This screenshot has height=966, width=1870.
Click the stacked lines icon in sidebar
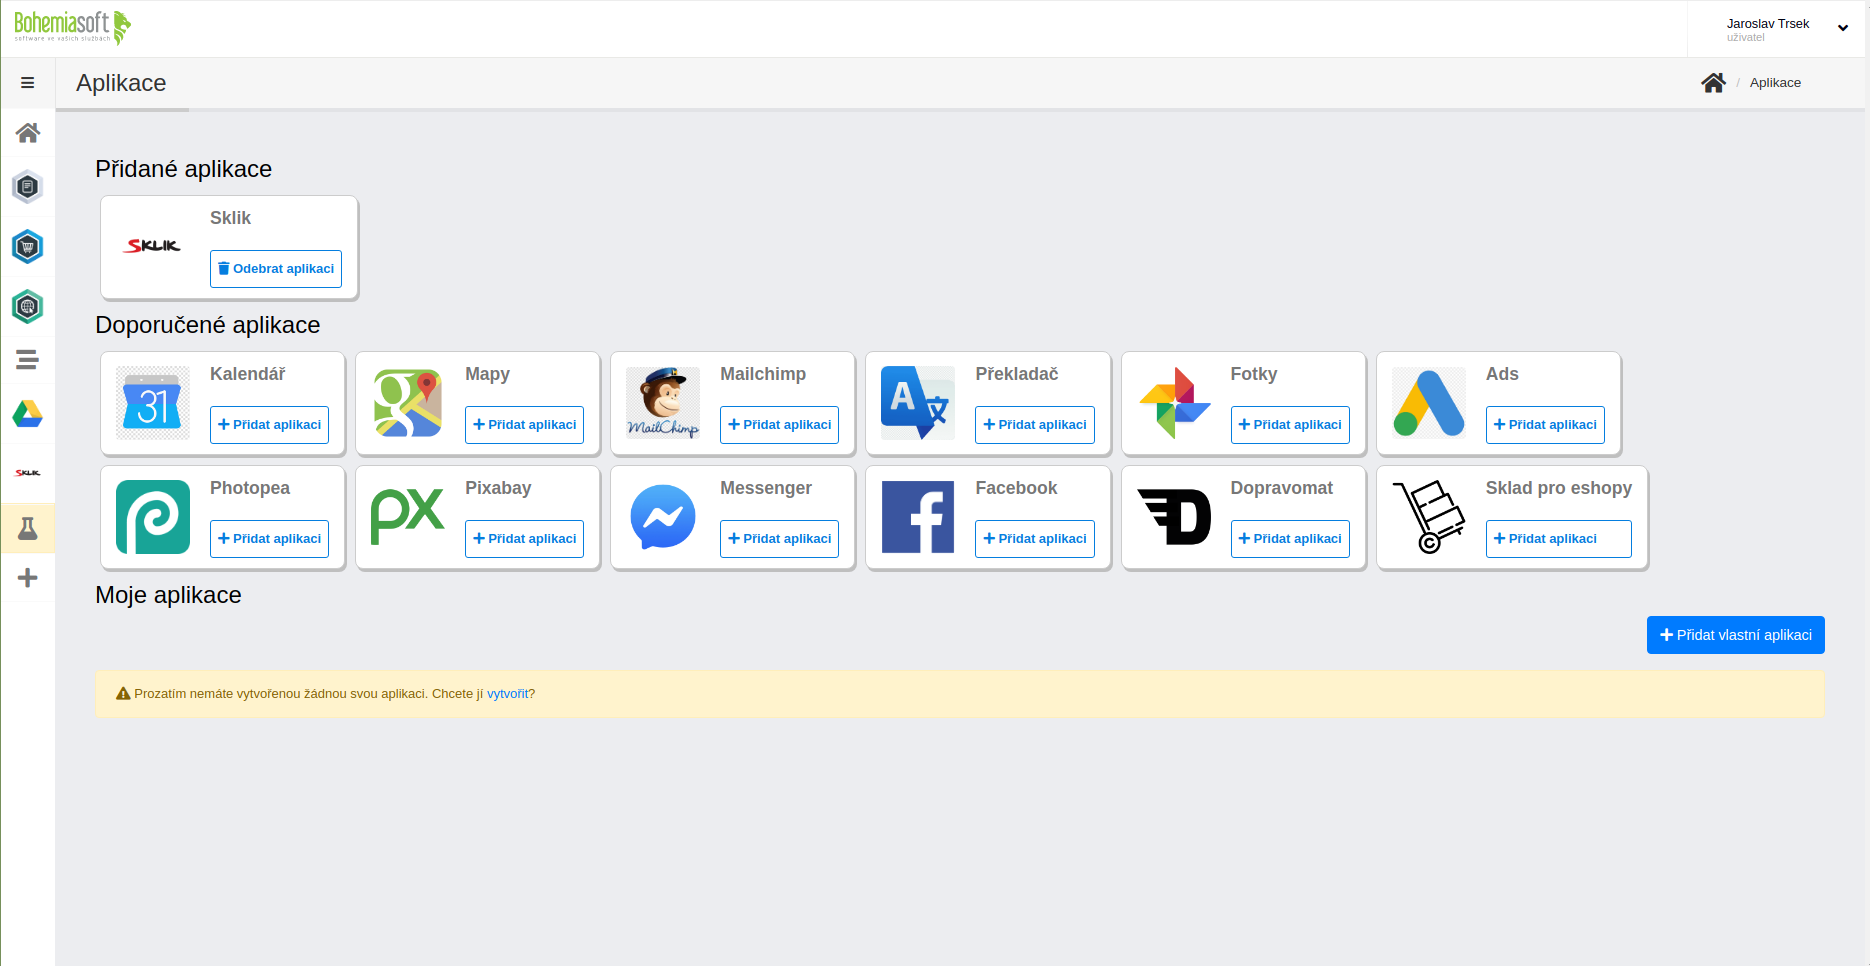tap(28, 360)
